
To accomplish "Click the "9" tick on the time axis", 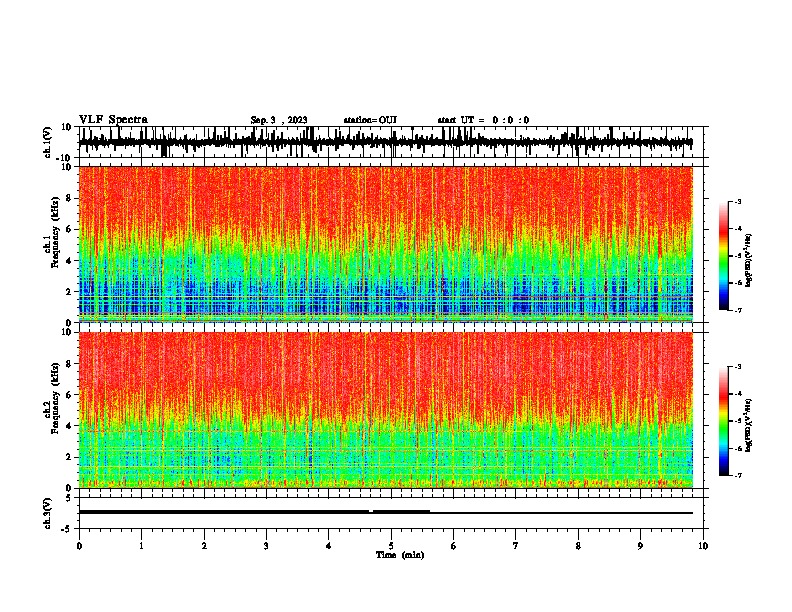I will click(x=640, y=546).
